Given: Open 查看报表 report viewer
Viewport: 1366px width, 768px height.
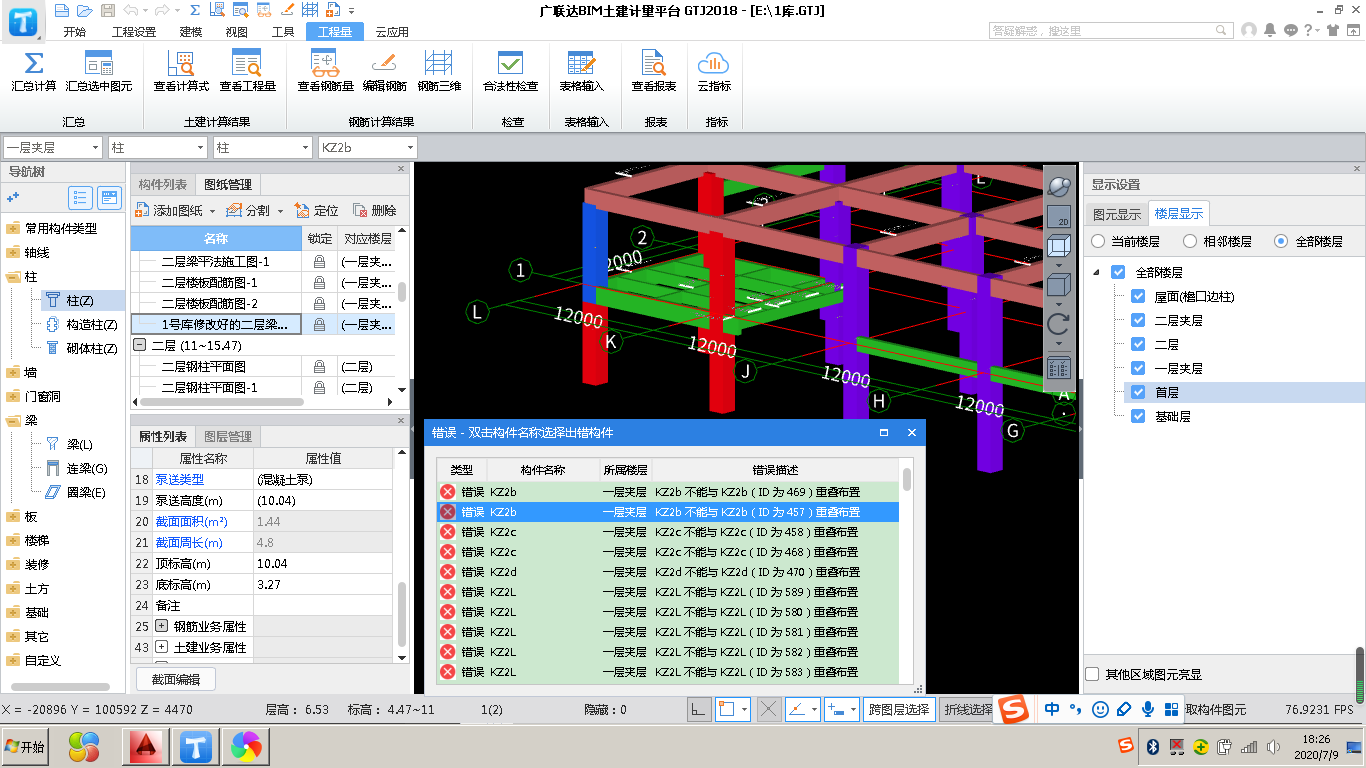Looking at the screenshot, I should (653, 71).
